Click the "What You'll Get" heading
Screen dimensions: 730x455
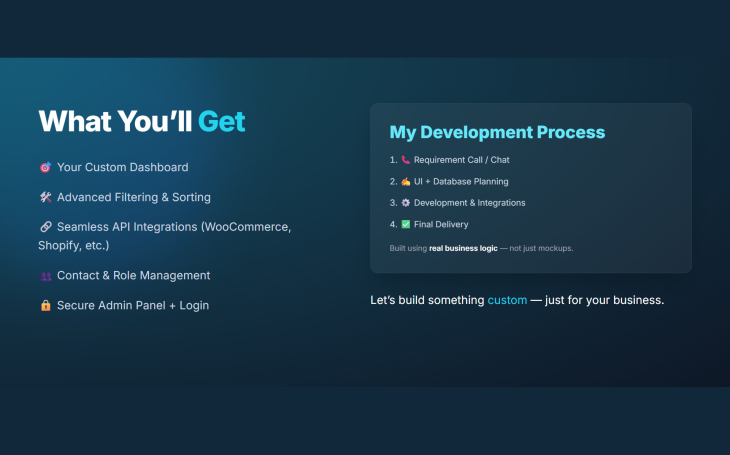pos(142,121)
